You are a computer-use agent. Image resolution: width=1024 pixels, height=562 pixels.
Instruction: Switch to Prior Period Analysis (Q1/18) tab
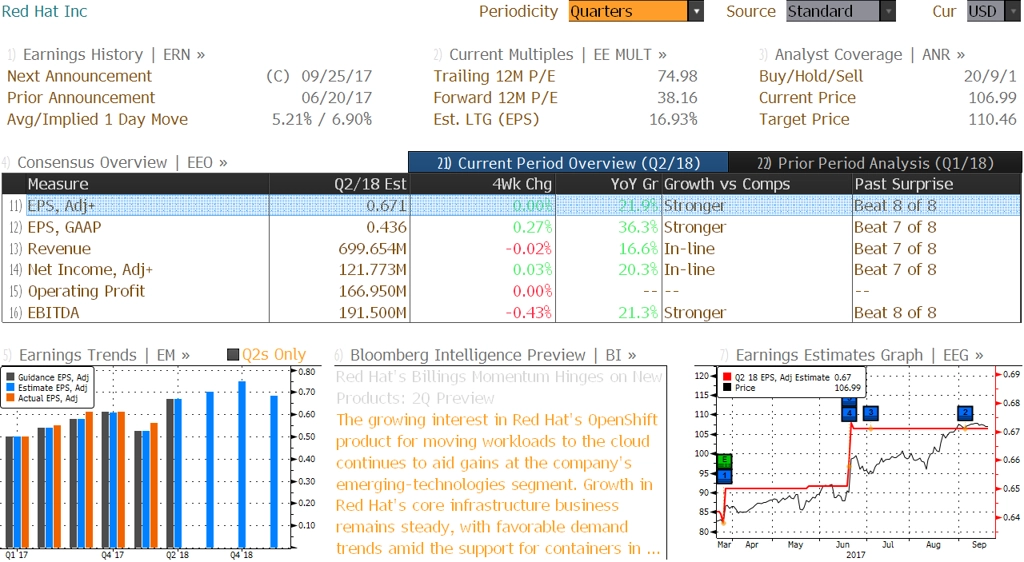pyautogui.click(x=875, y=163)
